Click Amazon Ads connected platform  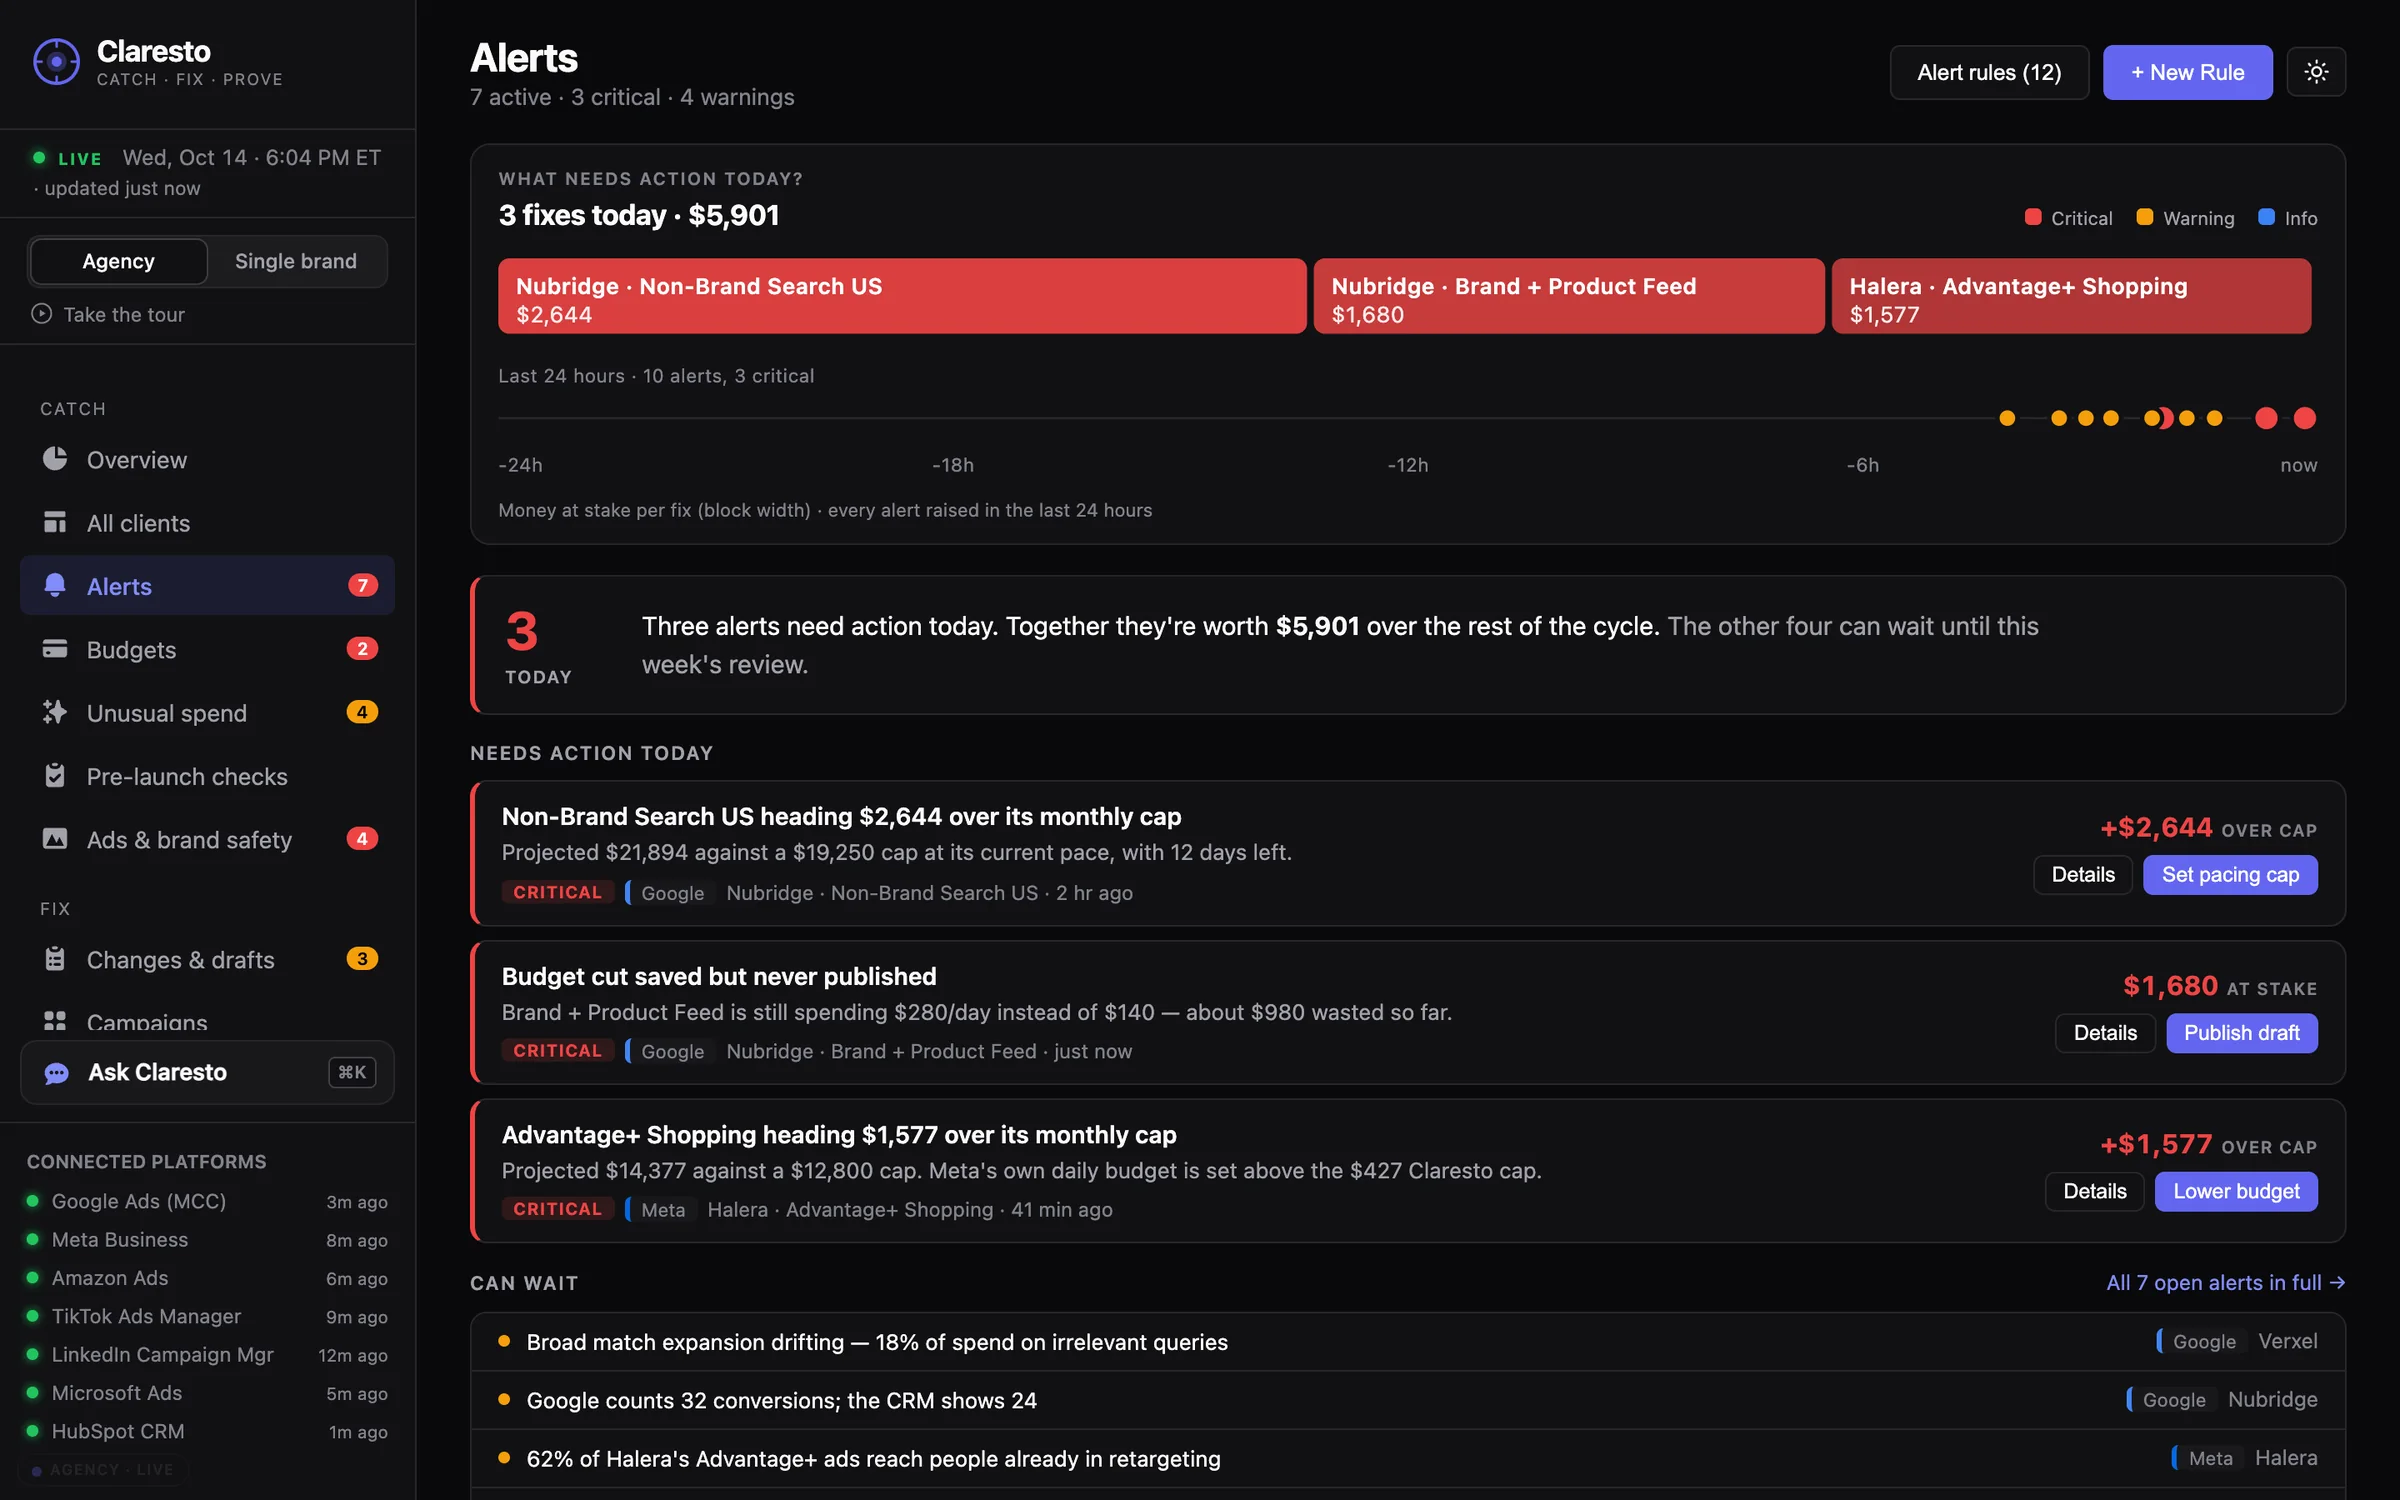[207, 1278]
